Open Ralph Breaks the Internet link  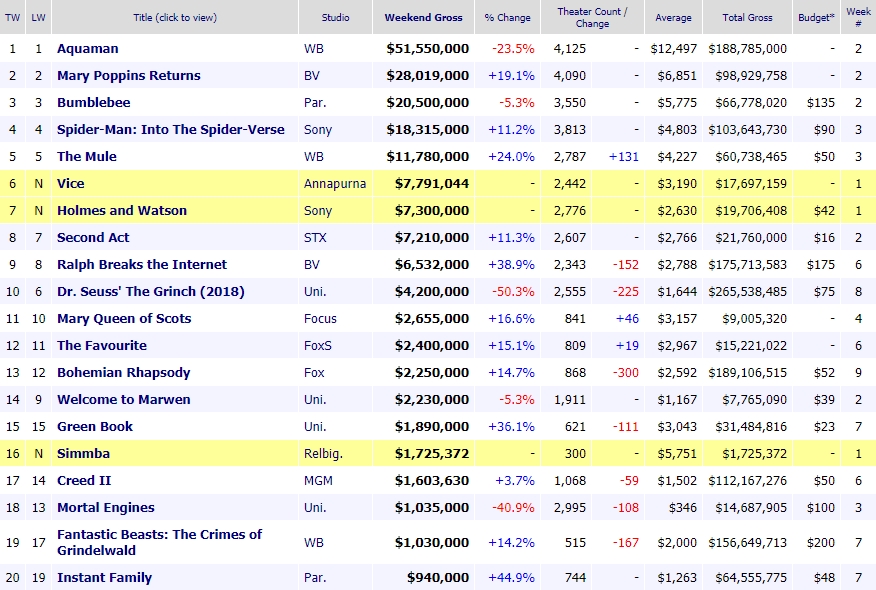click(141, 265)
